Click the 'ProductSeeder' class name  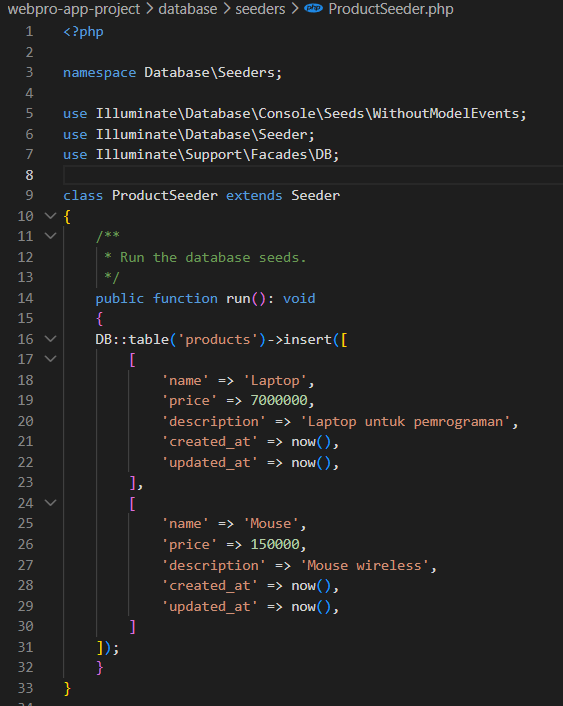[x=165, y=195]
